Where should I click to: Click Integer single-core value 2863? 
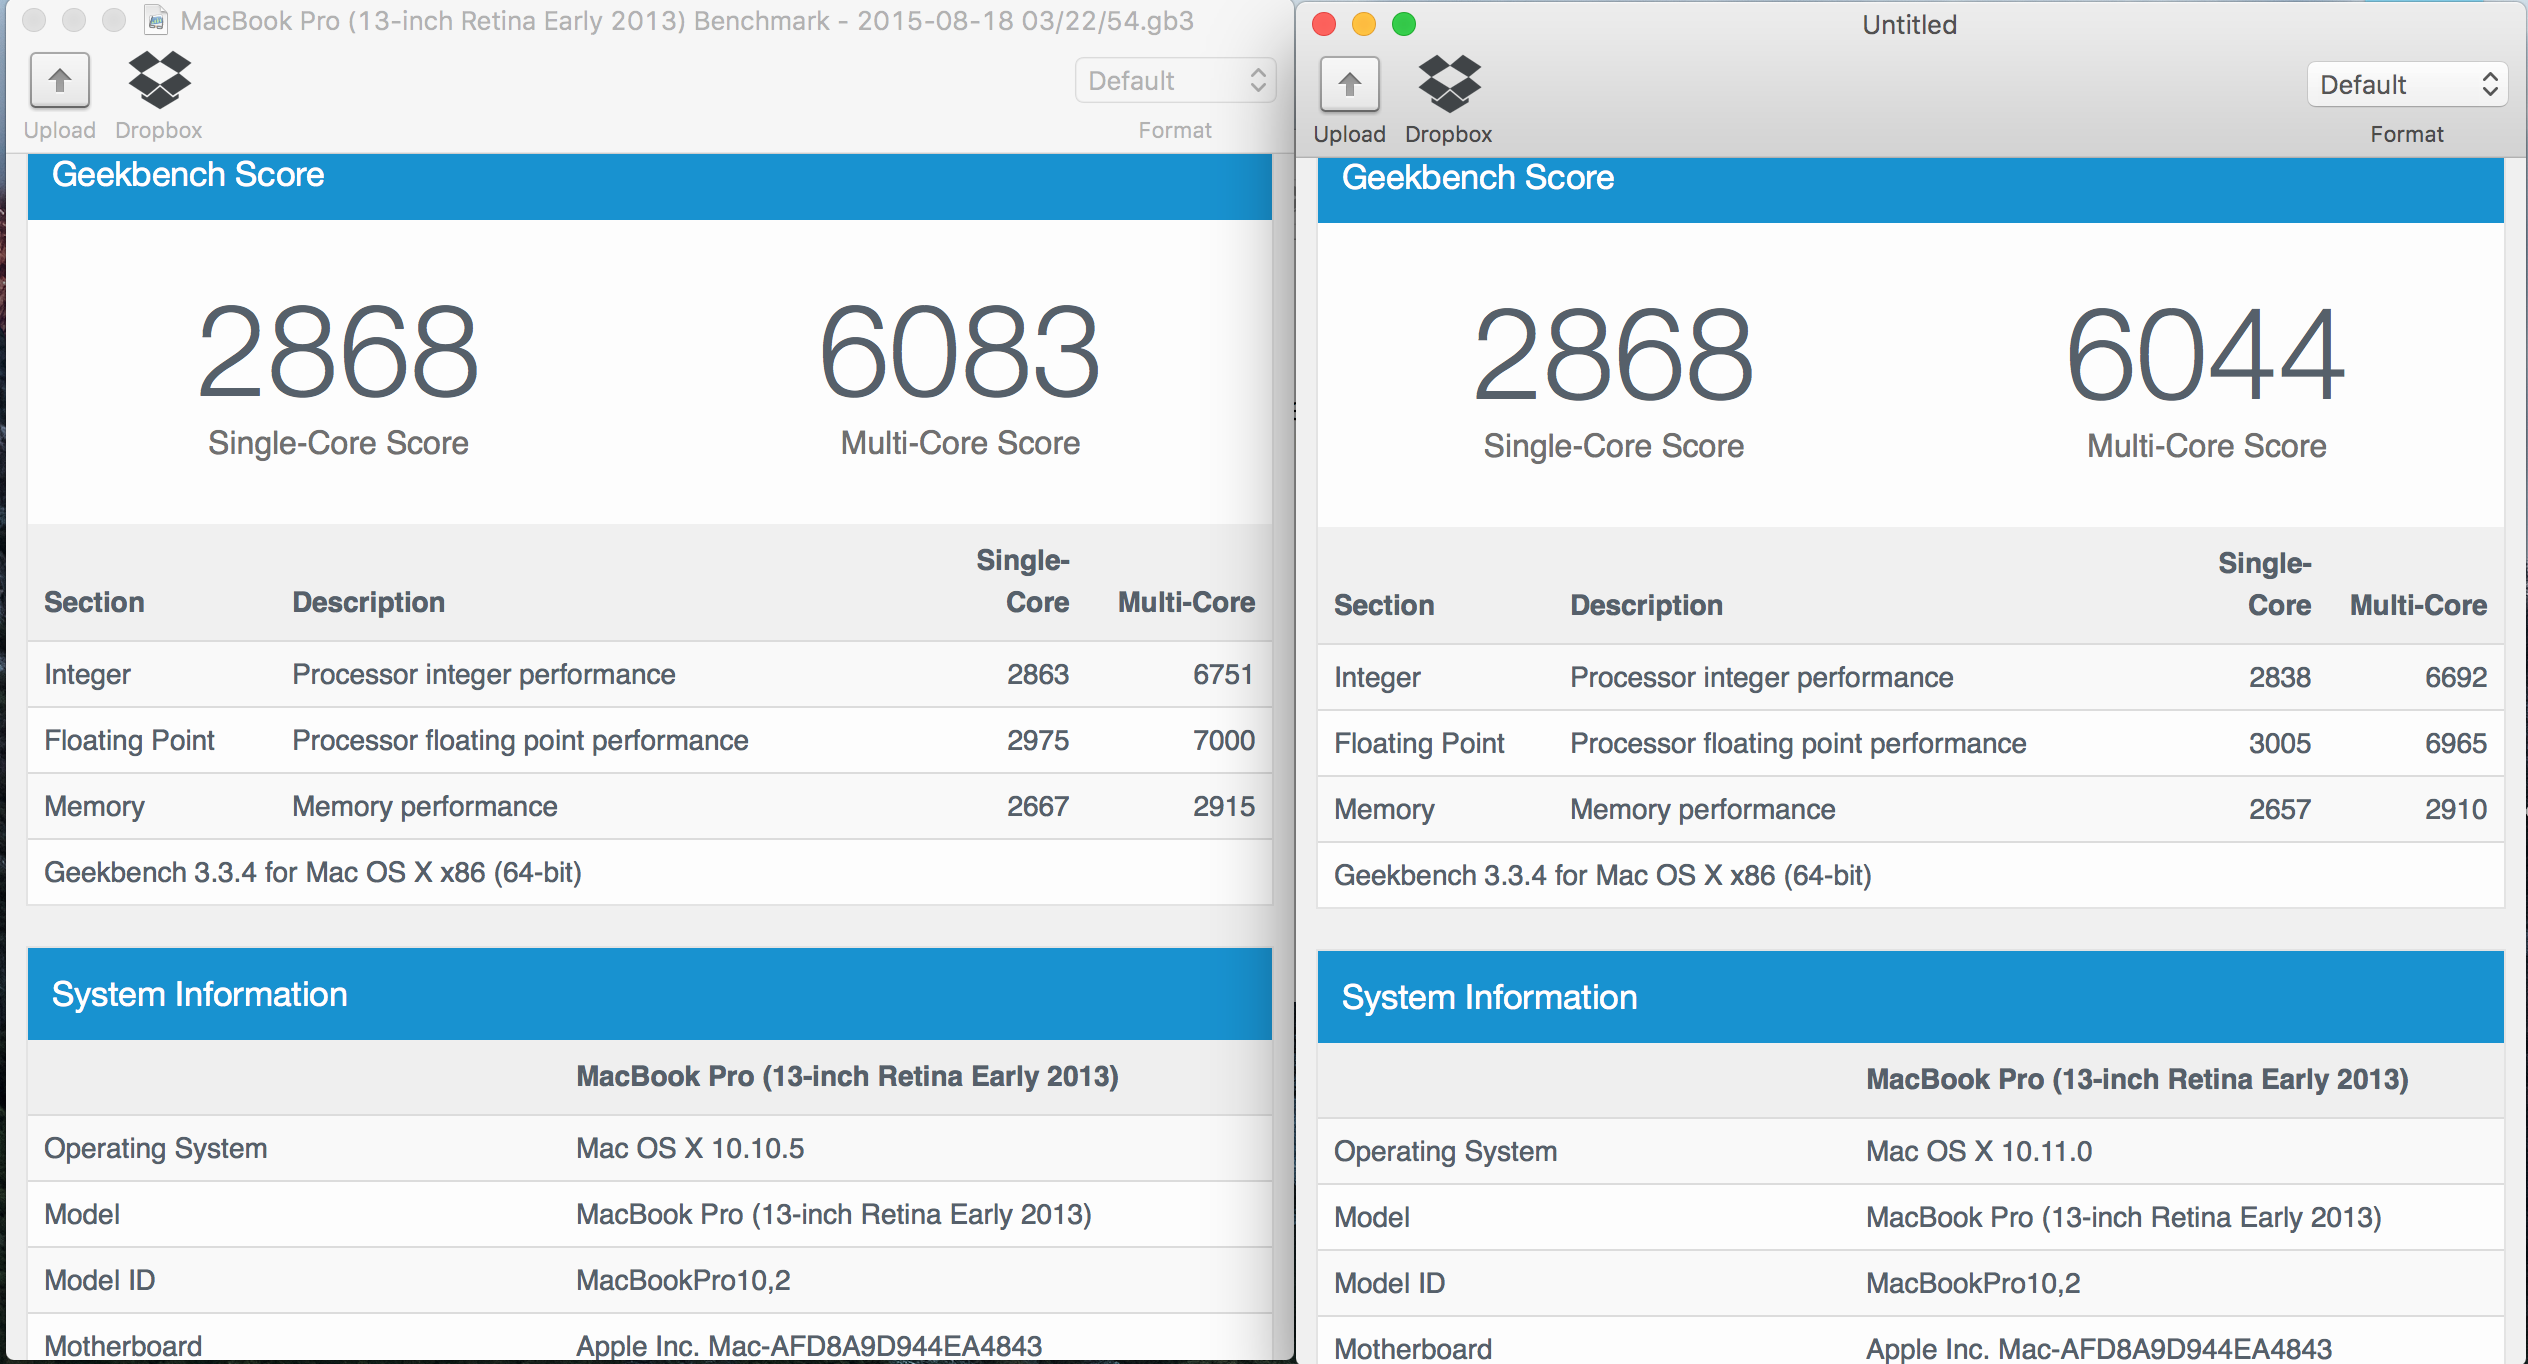(1038, 674)
